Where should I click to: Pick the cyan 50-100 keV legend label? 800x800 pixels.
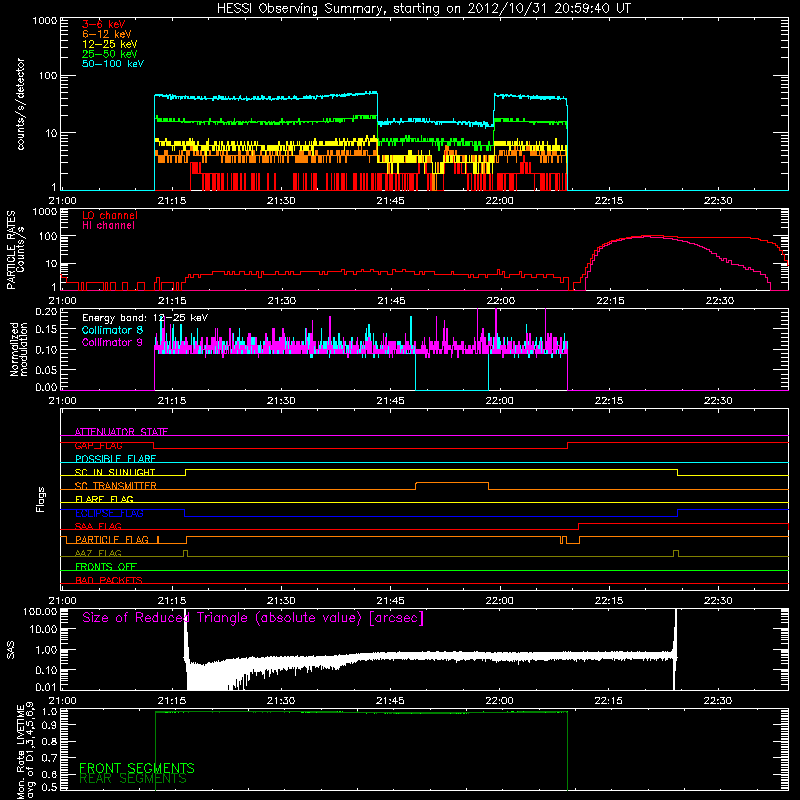(113, 64)
